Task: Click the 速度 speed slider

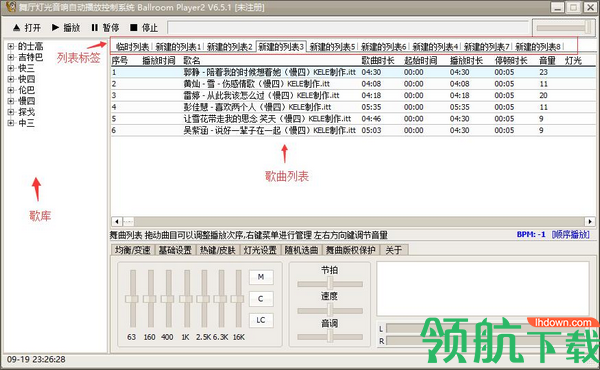Action: pyautogui.click(x=330, y=310)
